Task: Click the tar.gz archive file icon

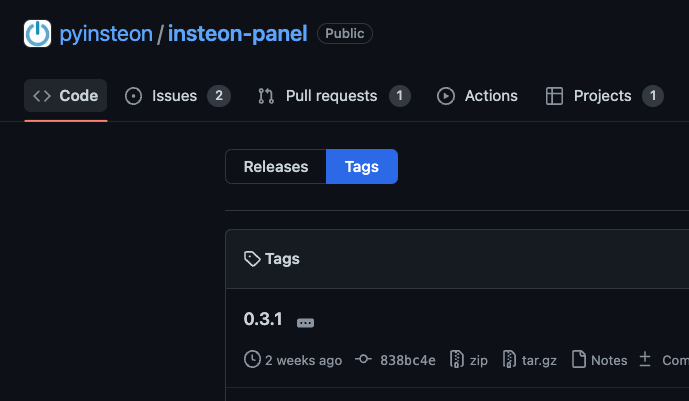Action: point(509,359)
